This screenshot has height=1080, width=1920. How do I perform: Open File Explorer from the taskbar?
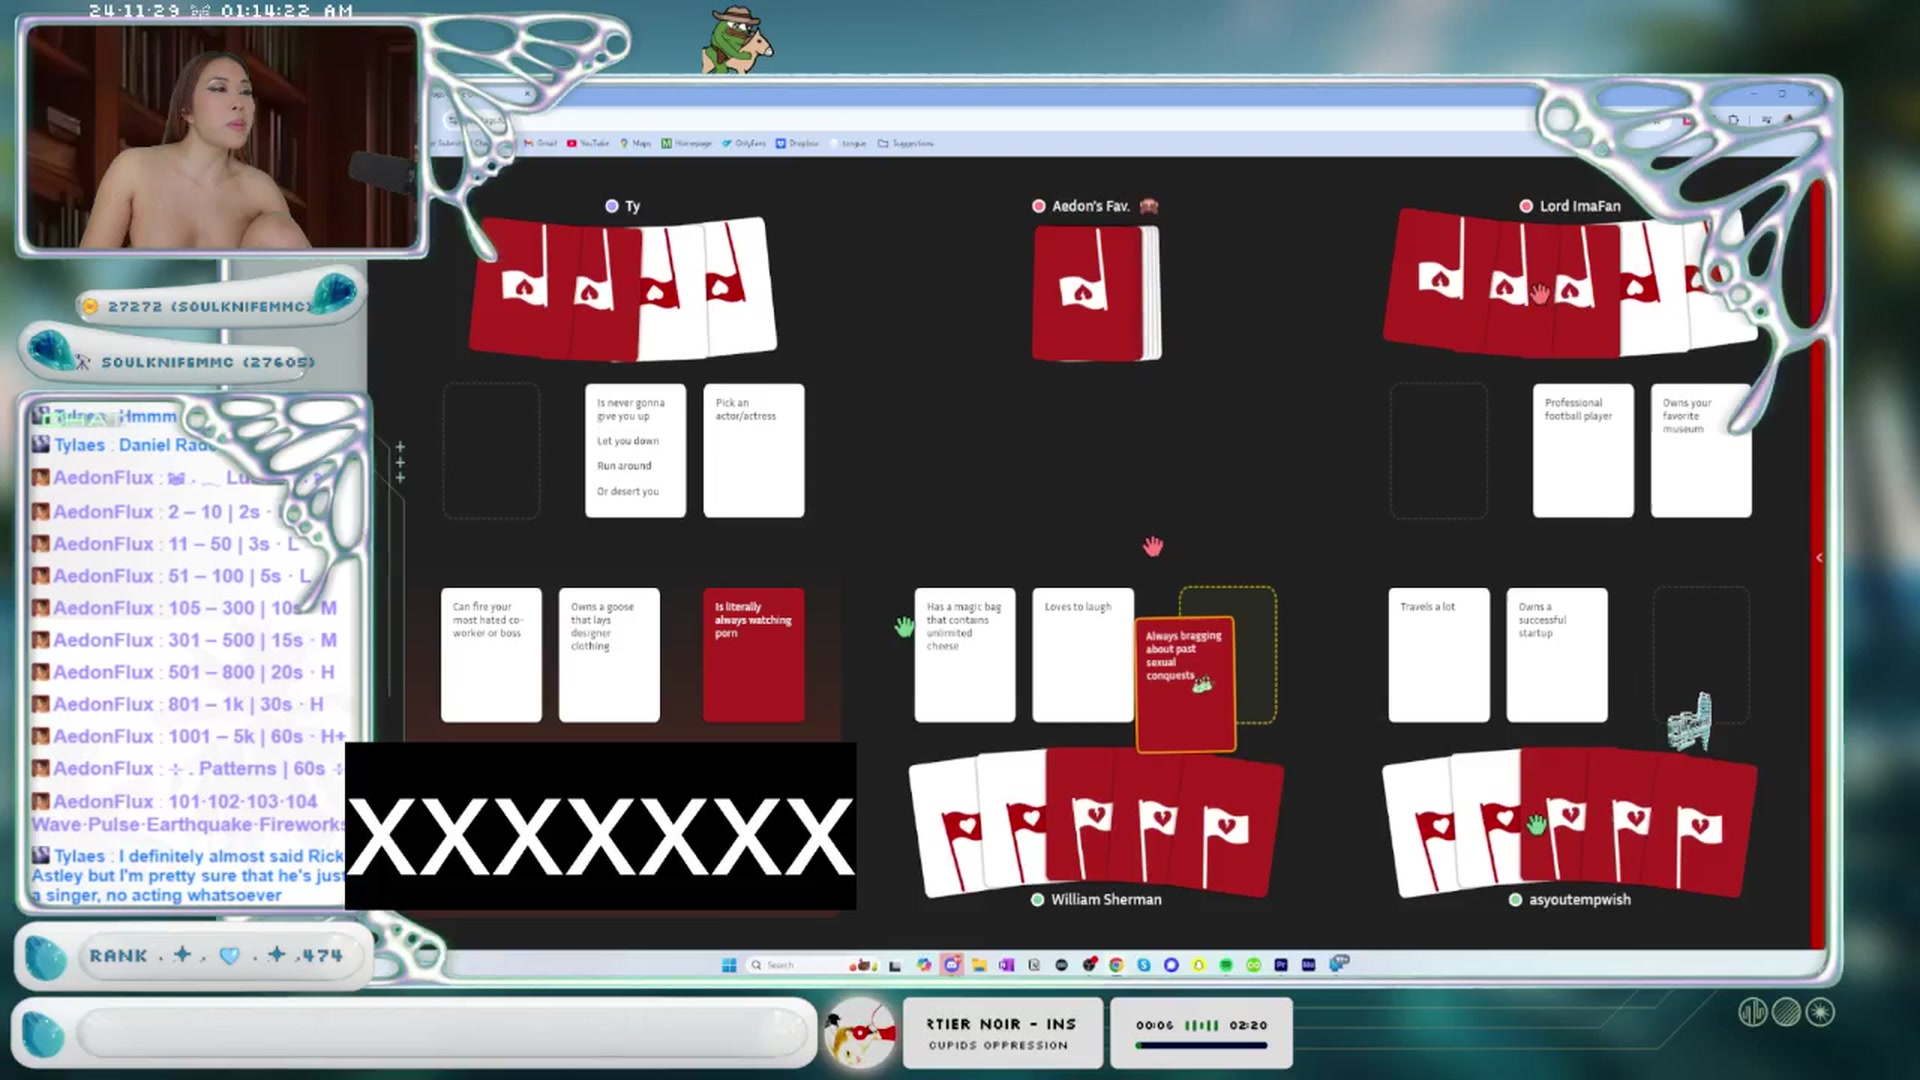pyautogui.click(x=979, y=965)
